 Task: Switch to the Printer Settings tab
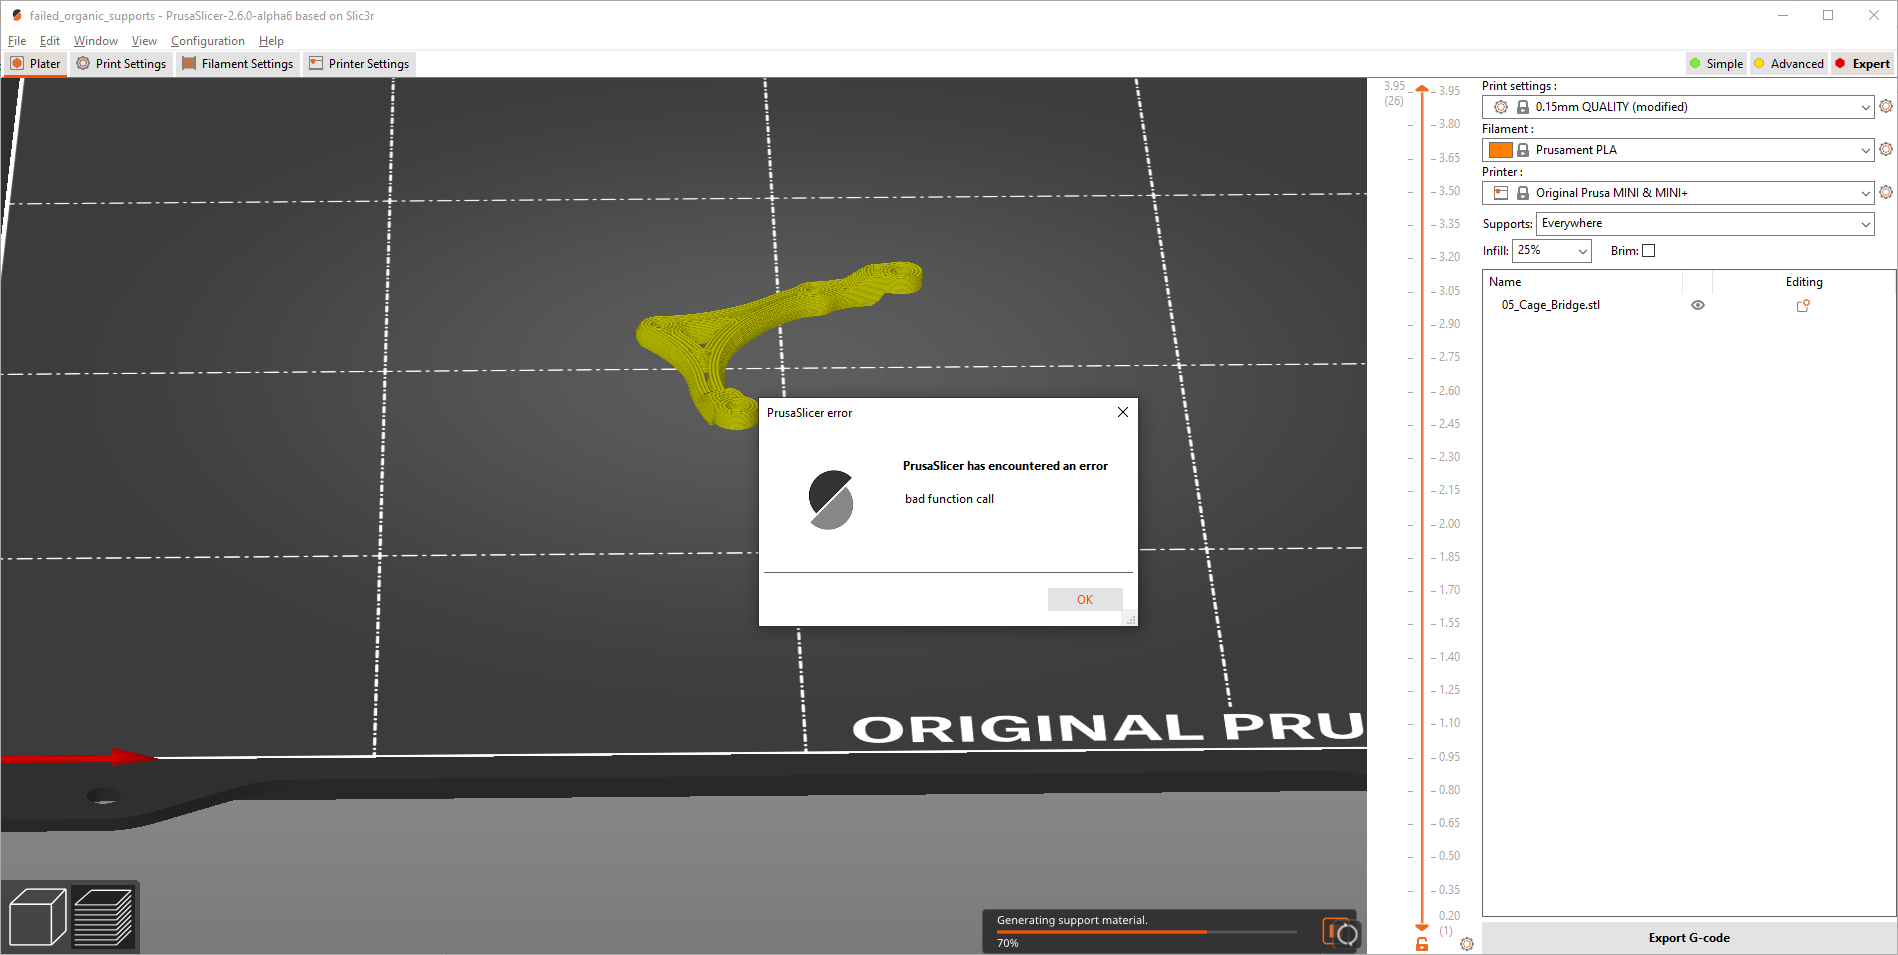click(359, 63)
